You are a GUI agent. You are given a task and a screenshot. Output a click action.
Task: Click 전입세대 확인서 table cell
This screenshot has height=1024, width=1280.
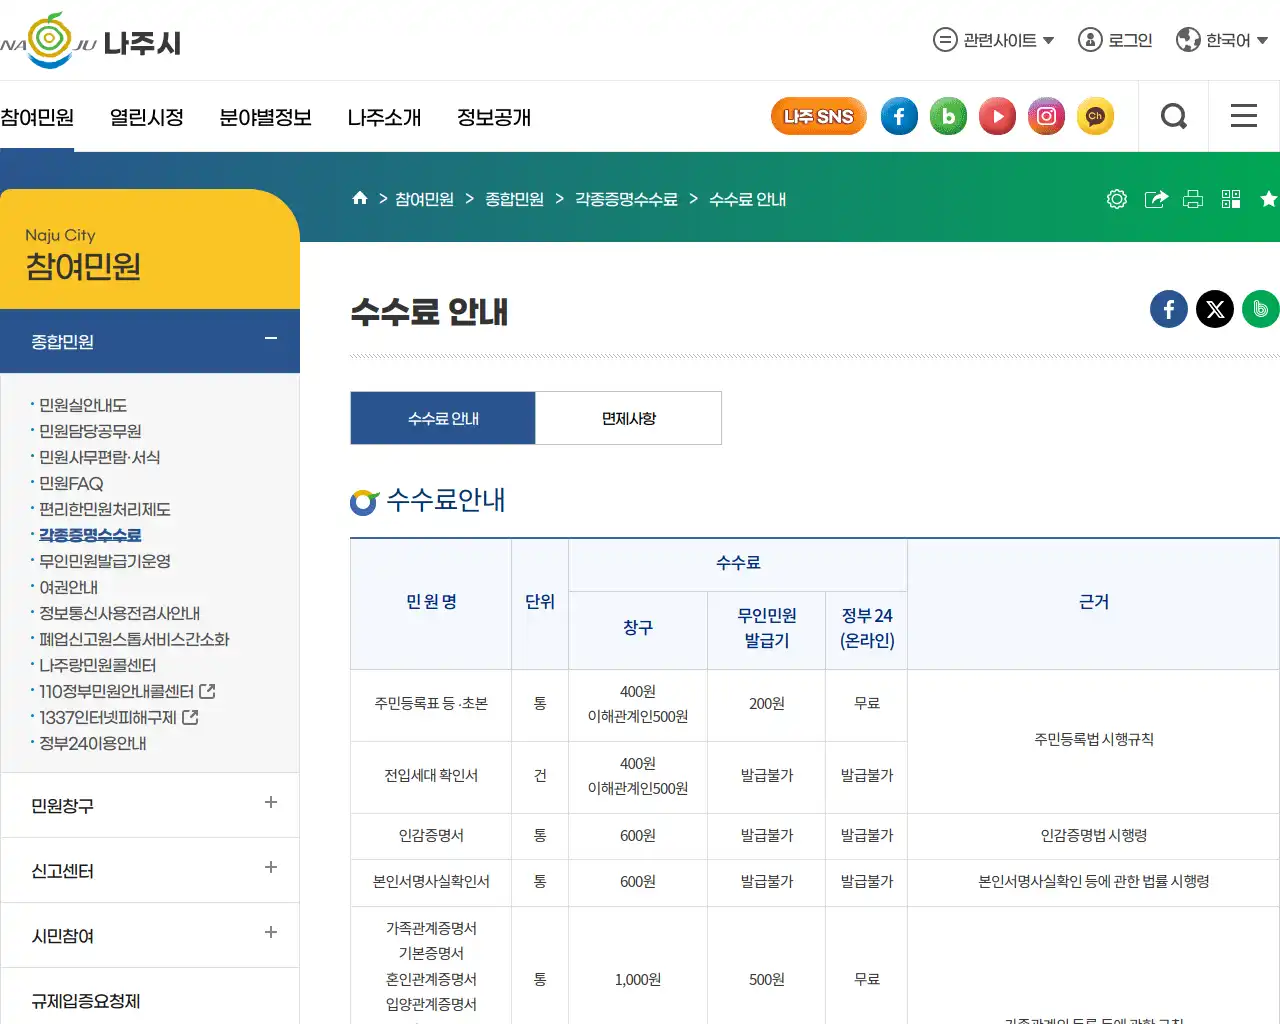pyautogui.click(x=431, y=776)
